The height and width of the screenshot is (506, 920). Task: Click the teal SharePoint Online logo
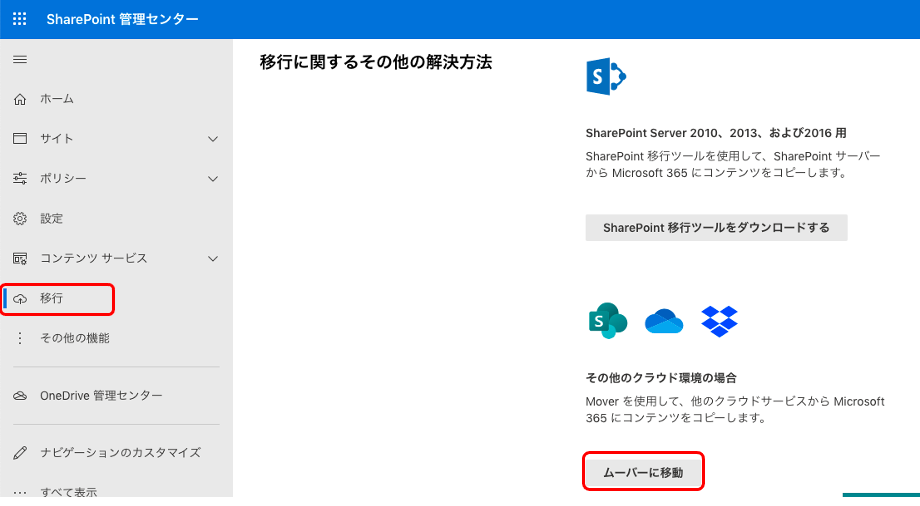tap(607, 321)
